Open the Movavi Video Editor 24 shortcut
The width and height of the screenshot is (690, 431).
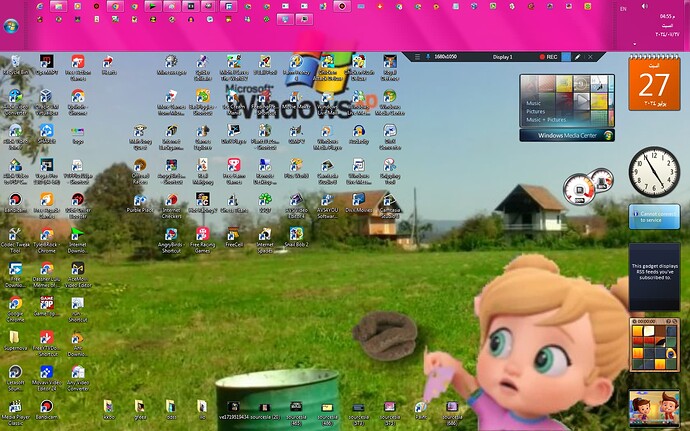(x=47, y=378)
